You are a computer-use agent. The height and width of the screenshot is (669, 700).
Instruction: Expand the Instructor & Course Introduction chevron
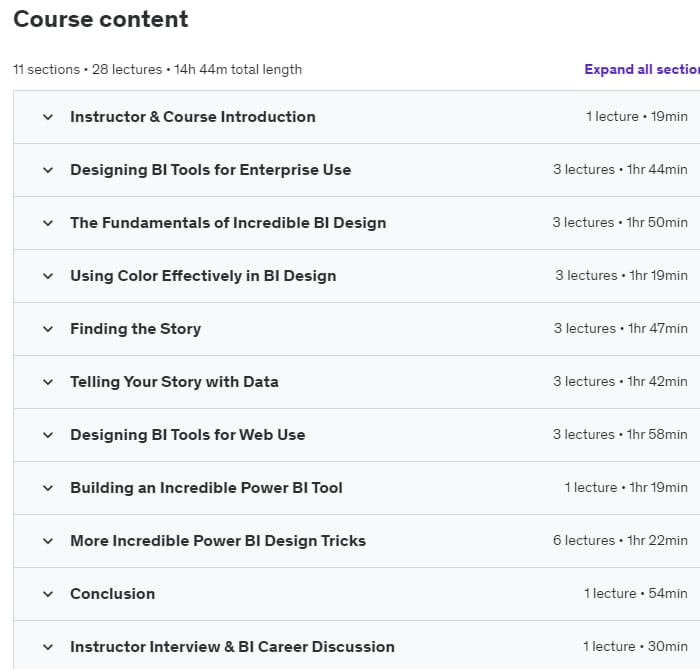click(x=48, y=117)
